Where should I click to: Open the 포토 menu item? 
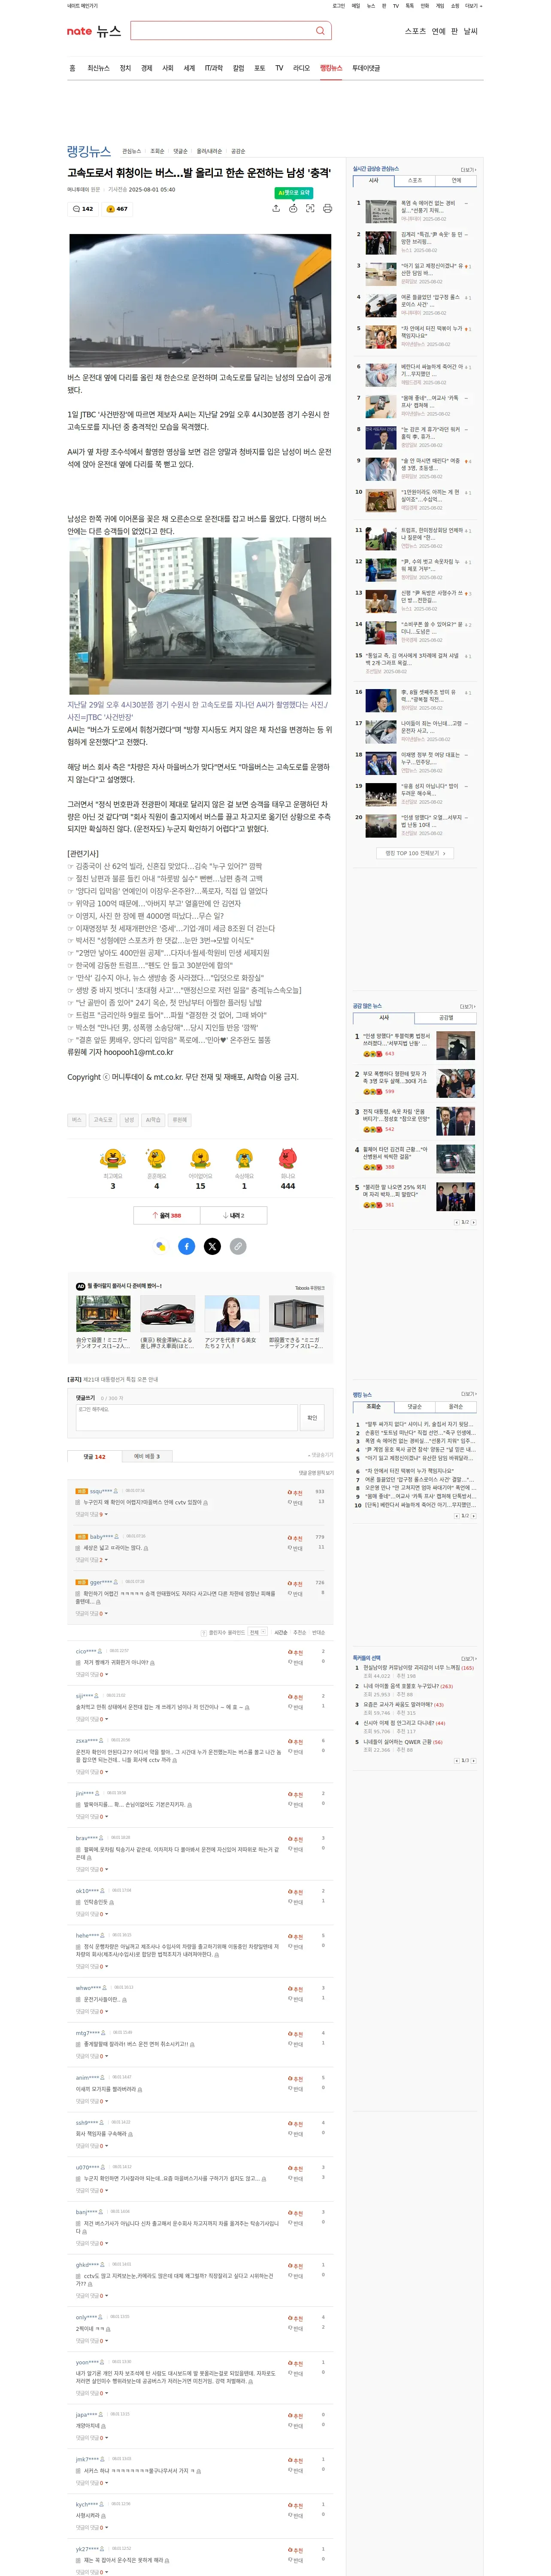pos(259,68)
